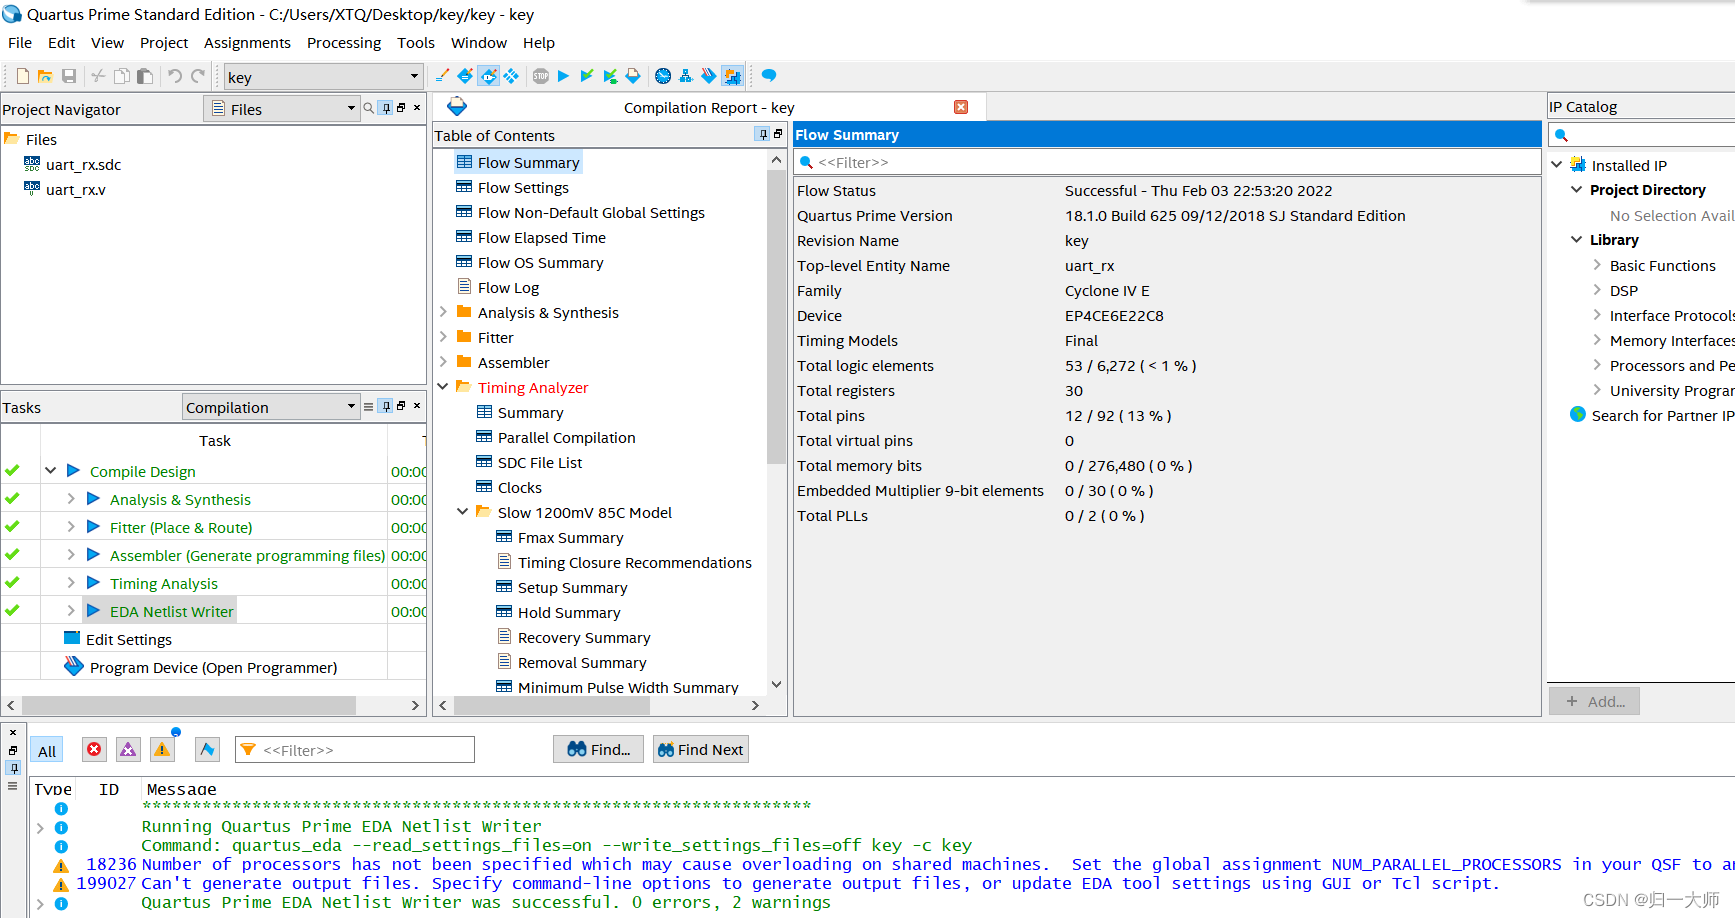
Task: Pin the Tasks panel
Action: coord(386,406)
